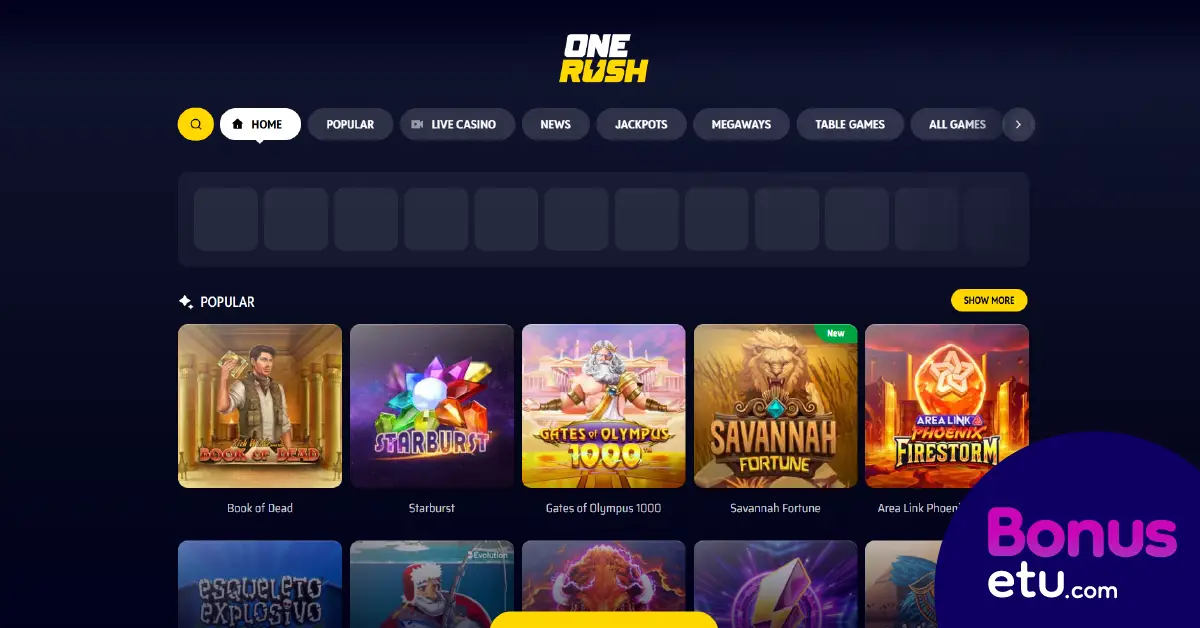This screenshot has height=628, width=1200.
Task: Show the All Games category
Action: pos(957,124)
